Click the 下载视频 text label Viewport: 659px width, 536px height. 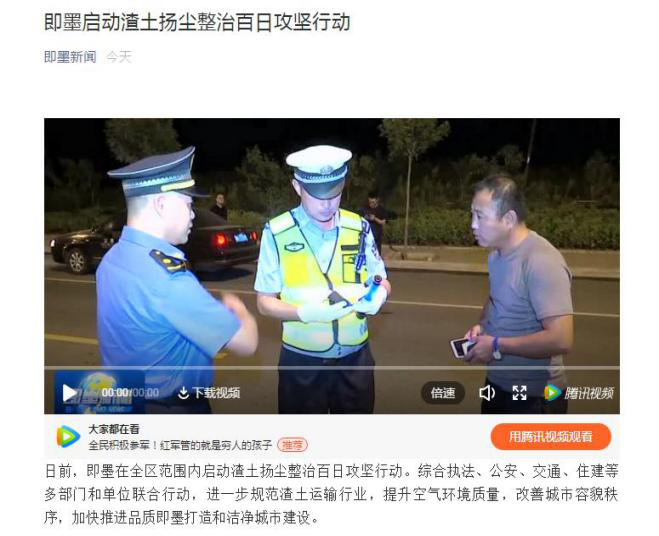tap(216, 393)
